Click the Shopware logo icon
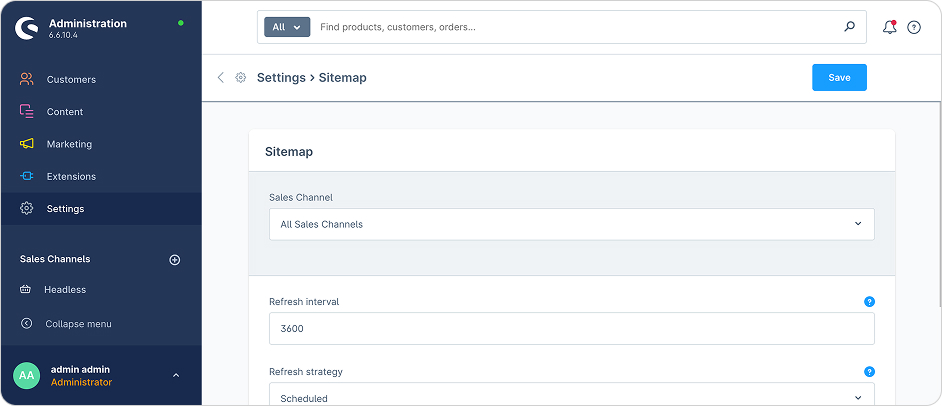 [26, 28]
